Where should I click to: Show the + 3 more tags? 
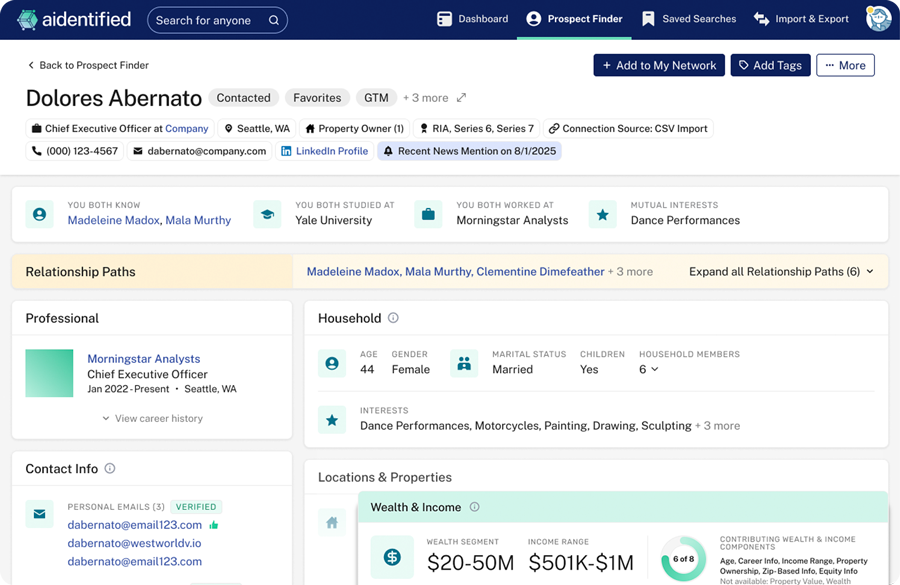(425, 98)
